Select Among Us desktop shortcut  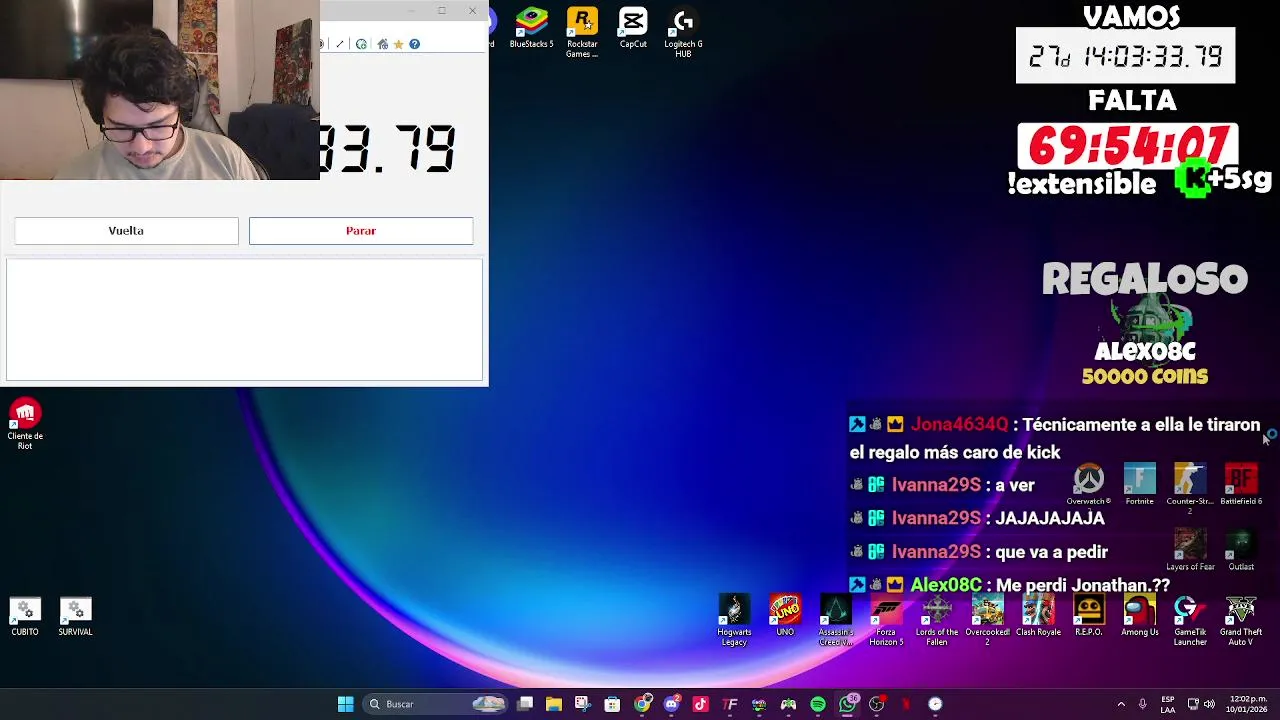pos(1139,616)
